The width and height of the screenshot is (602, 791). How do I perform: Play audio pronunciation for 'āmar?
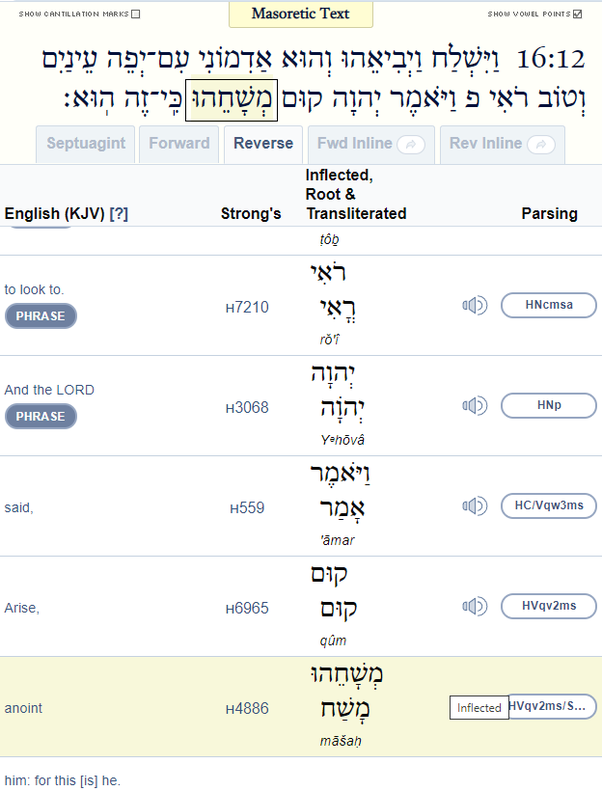coord(475,506)
